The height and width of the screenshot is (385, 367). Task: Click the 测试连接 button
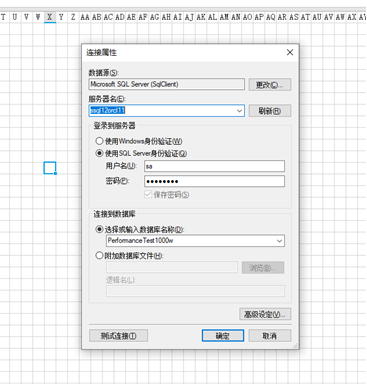(118, 336)
